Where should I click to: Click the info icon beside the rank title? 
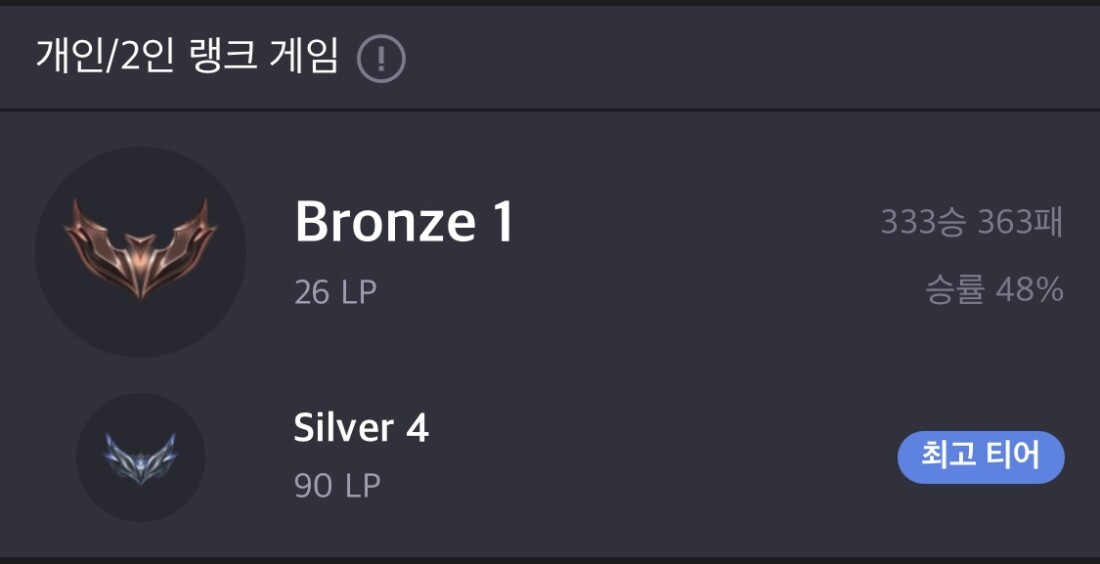(x=381, y=58)
